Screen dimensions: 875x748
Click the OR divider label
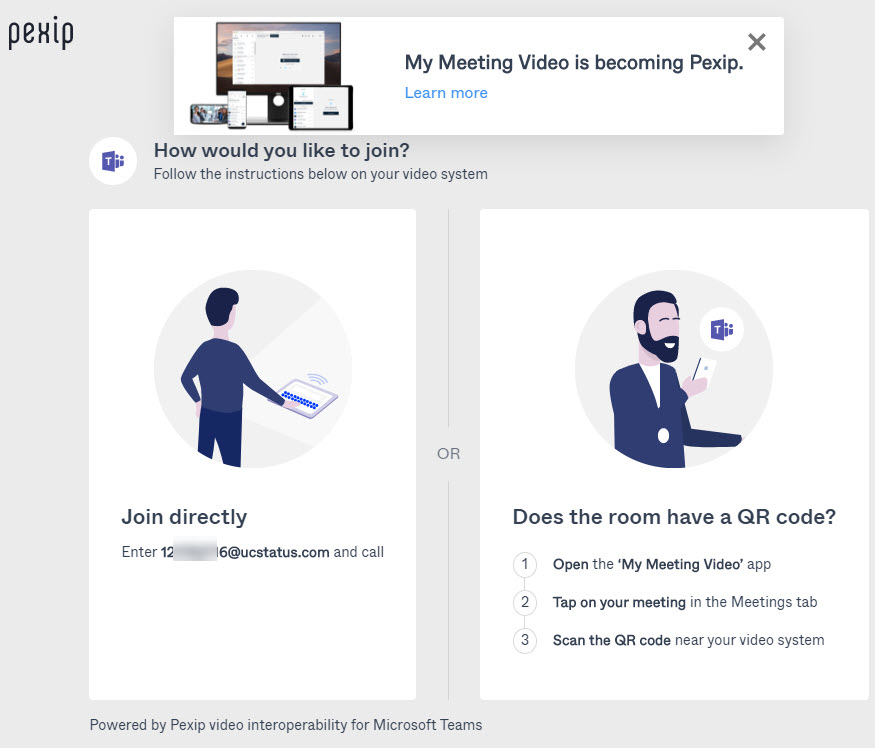[448, 454]
